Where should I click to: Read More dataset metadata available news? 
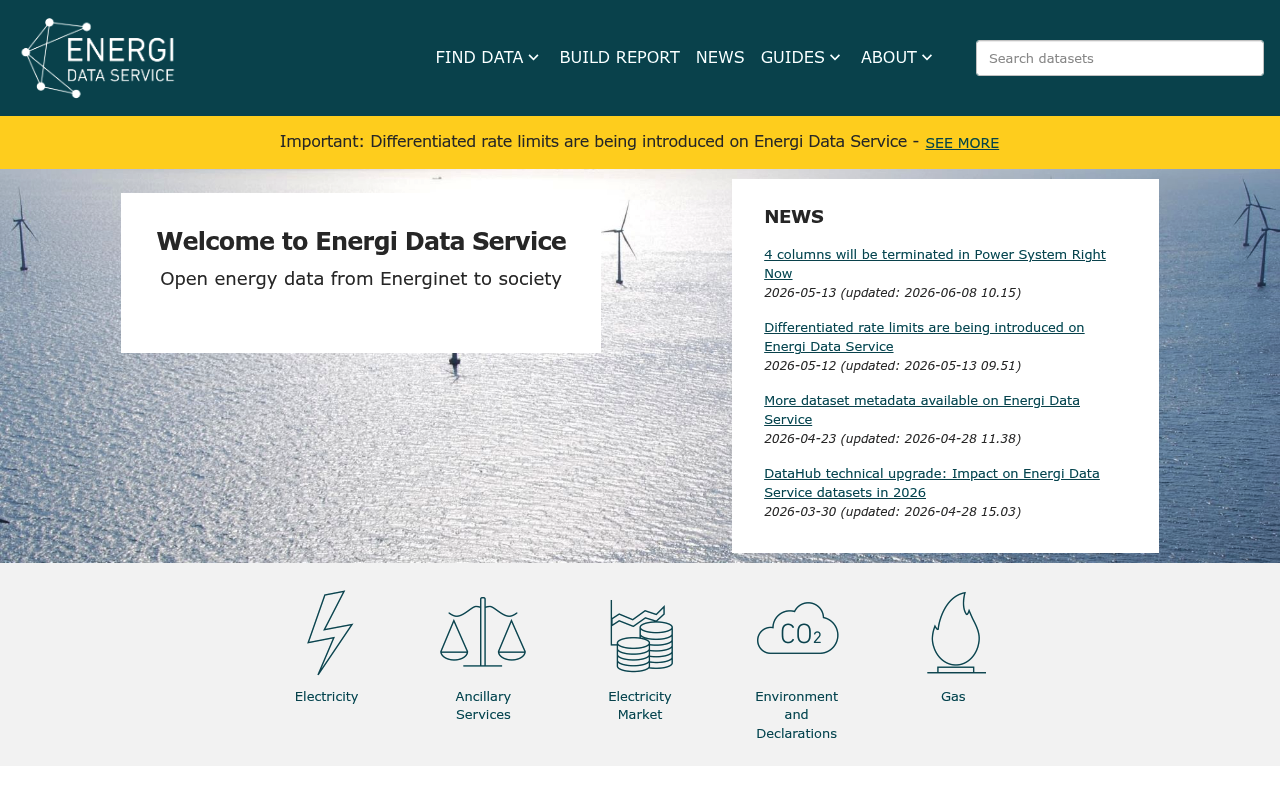pyautogui.click(x=922, y=410)
